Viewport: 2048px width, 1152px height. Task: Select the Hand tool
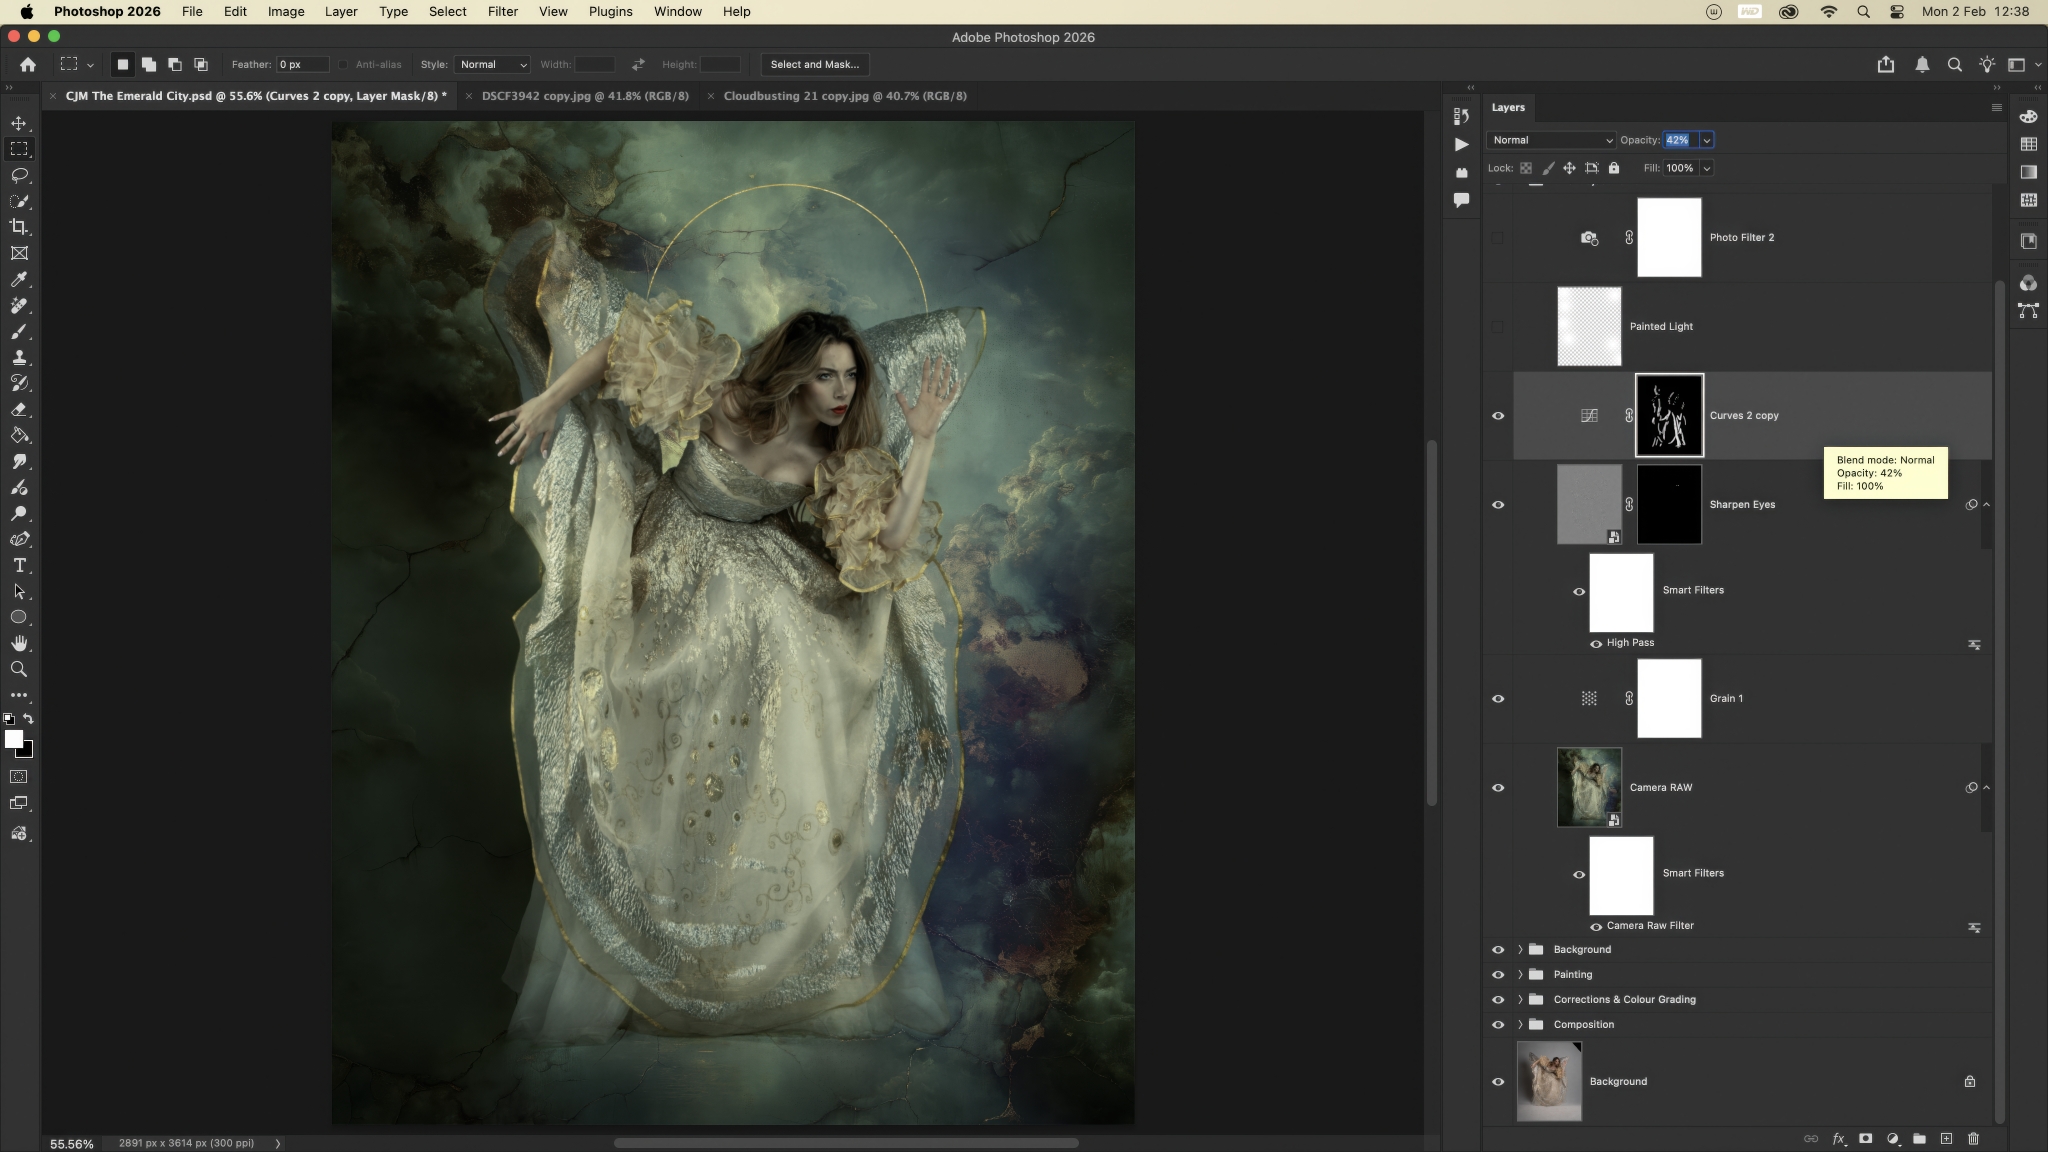click(x=19, y=643)
